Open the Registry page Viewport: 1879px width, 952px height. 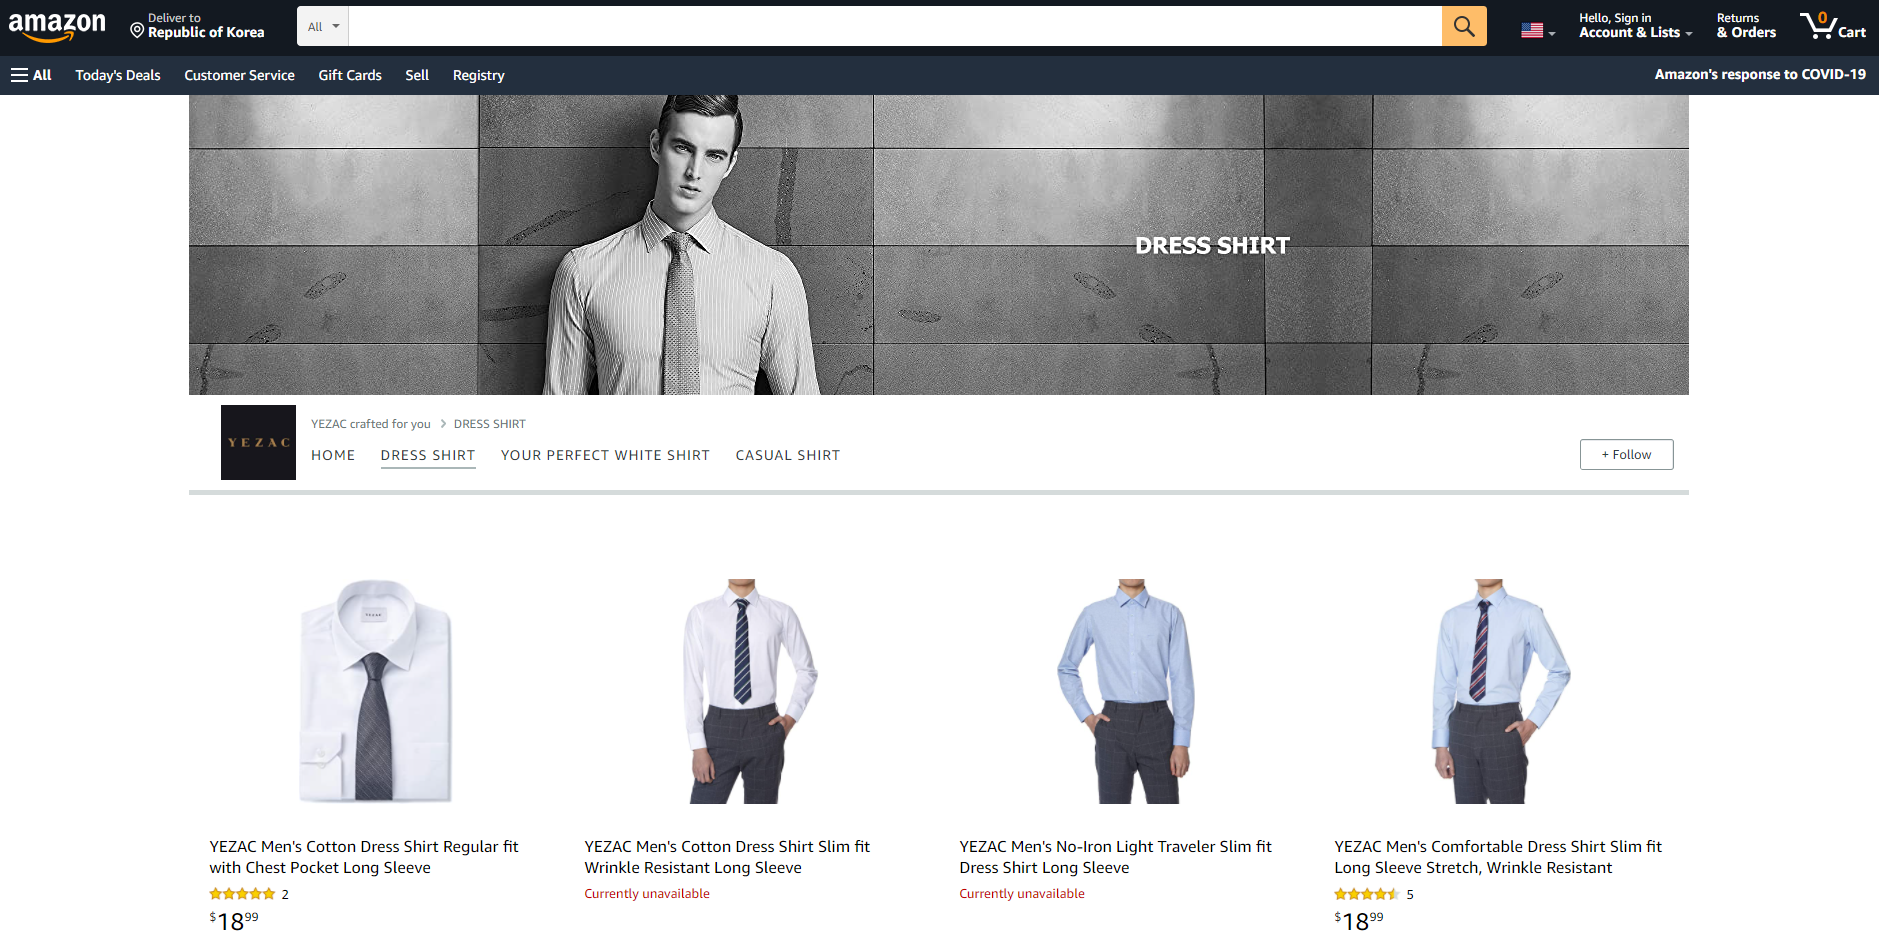pyautogui.click(x=478, y=75)
